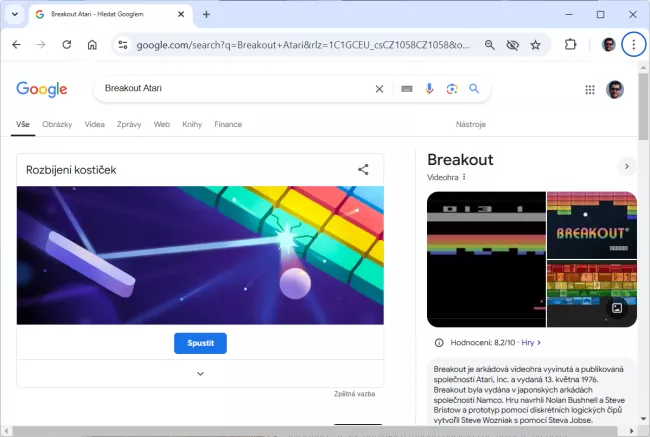The width and height of the screenshot is (650, 437).
Task: Open more images via gallery icon
Action: coord(617,308)
